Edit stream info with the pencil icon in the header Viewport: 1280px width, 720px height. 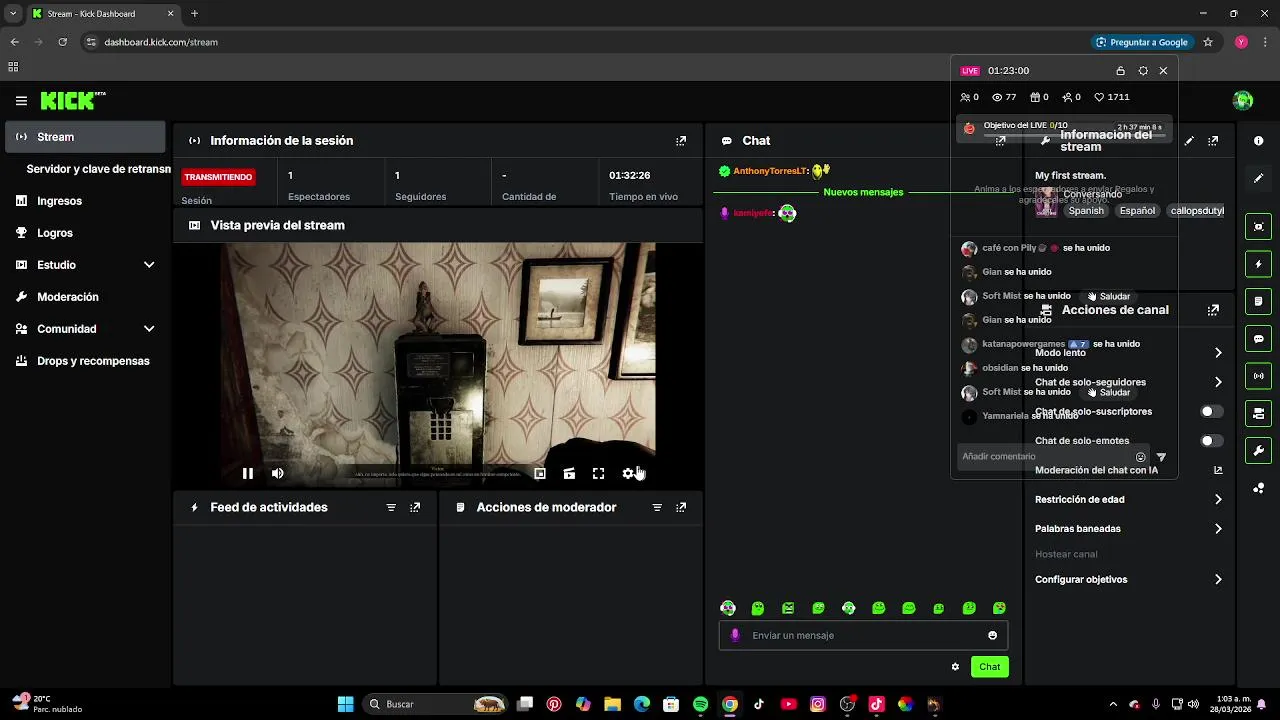pos(1189,141)
